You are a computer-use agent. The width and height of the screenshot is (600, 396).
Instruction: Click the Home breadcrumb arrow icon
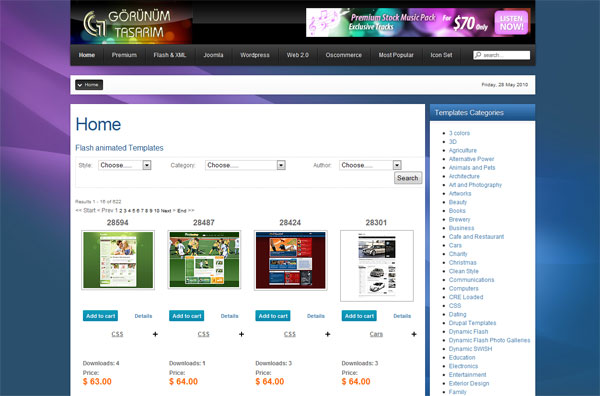(80, 85)
